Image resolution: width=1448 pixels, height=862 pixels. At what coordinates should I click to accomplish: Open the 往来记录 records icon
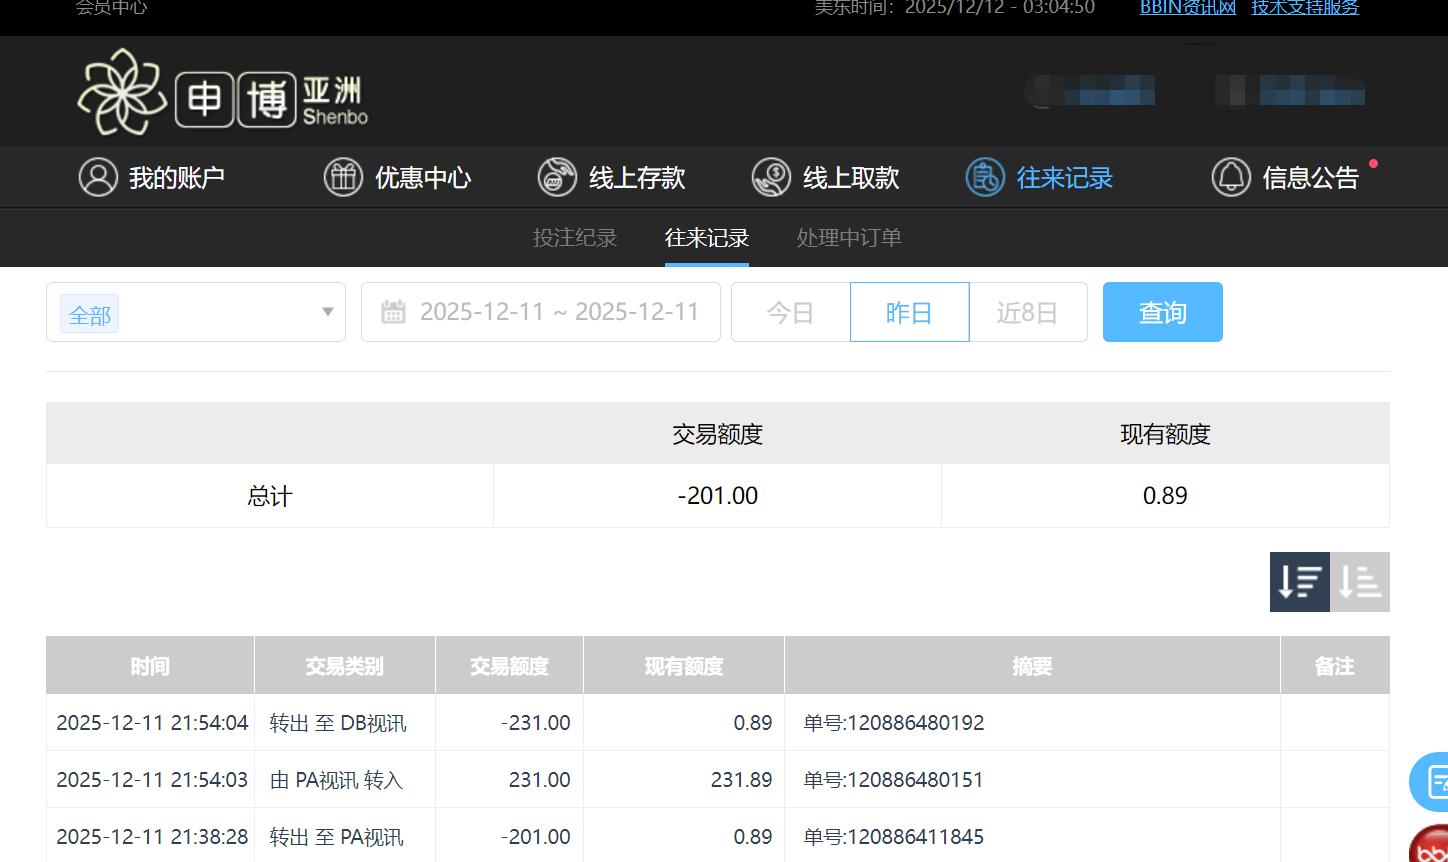click(x=985, y=177)
